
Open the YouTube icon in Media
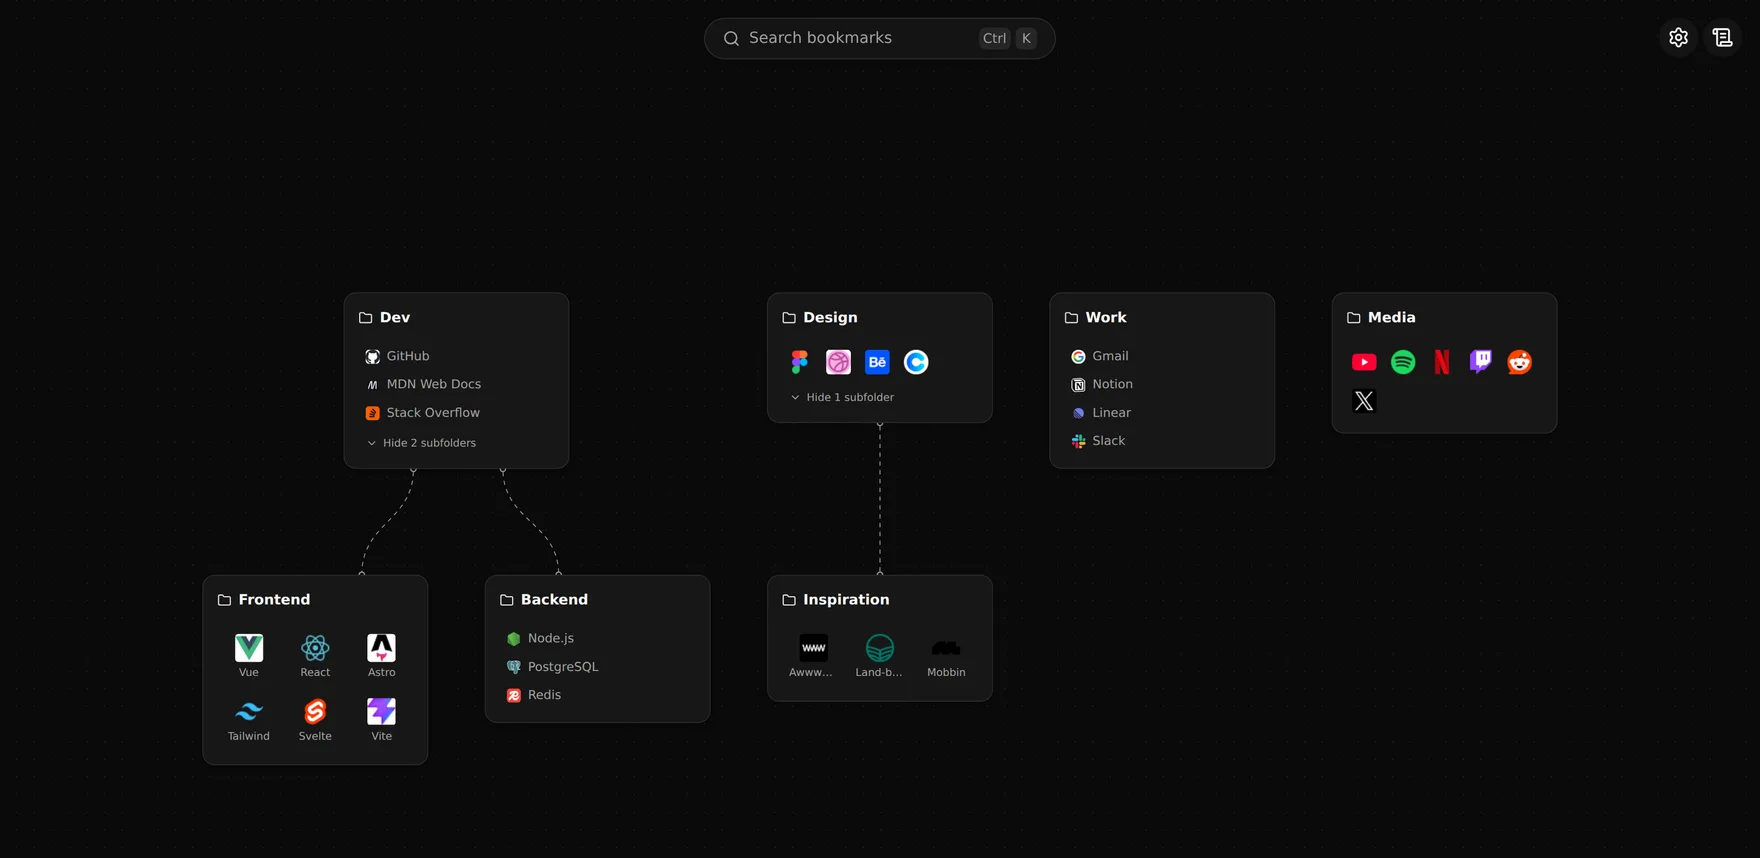coord(1364,362)
